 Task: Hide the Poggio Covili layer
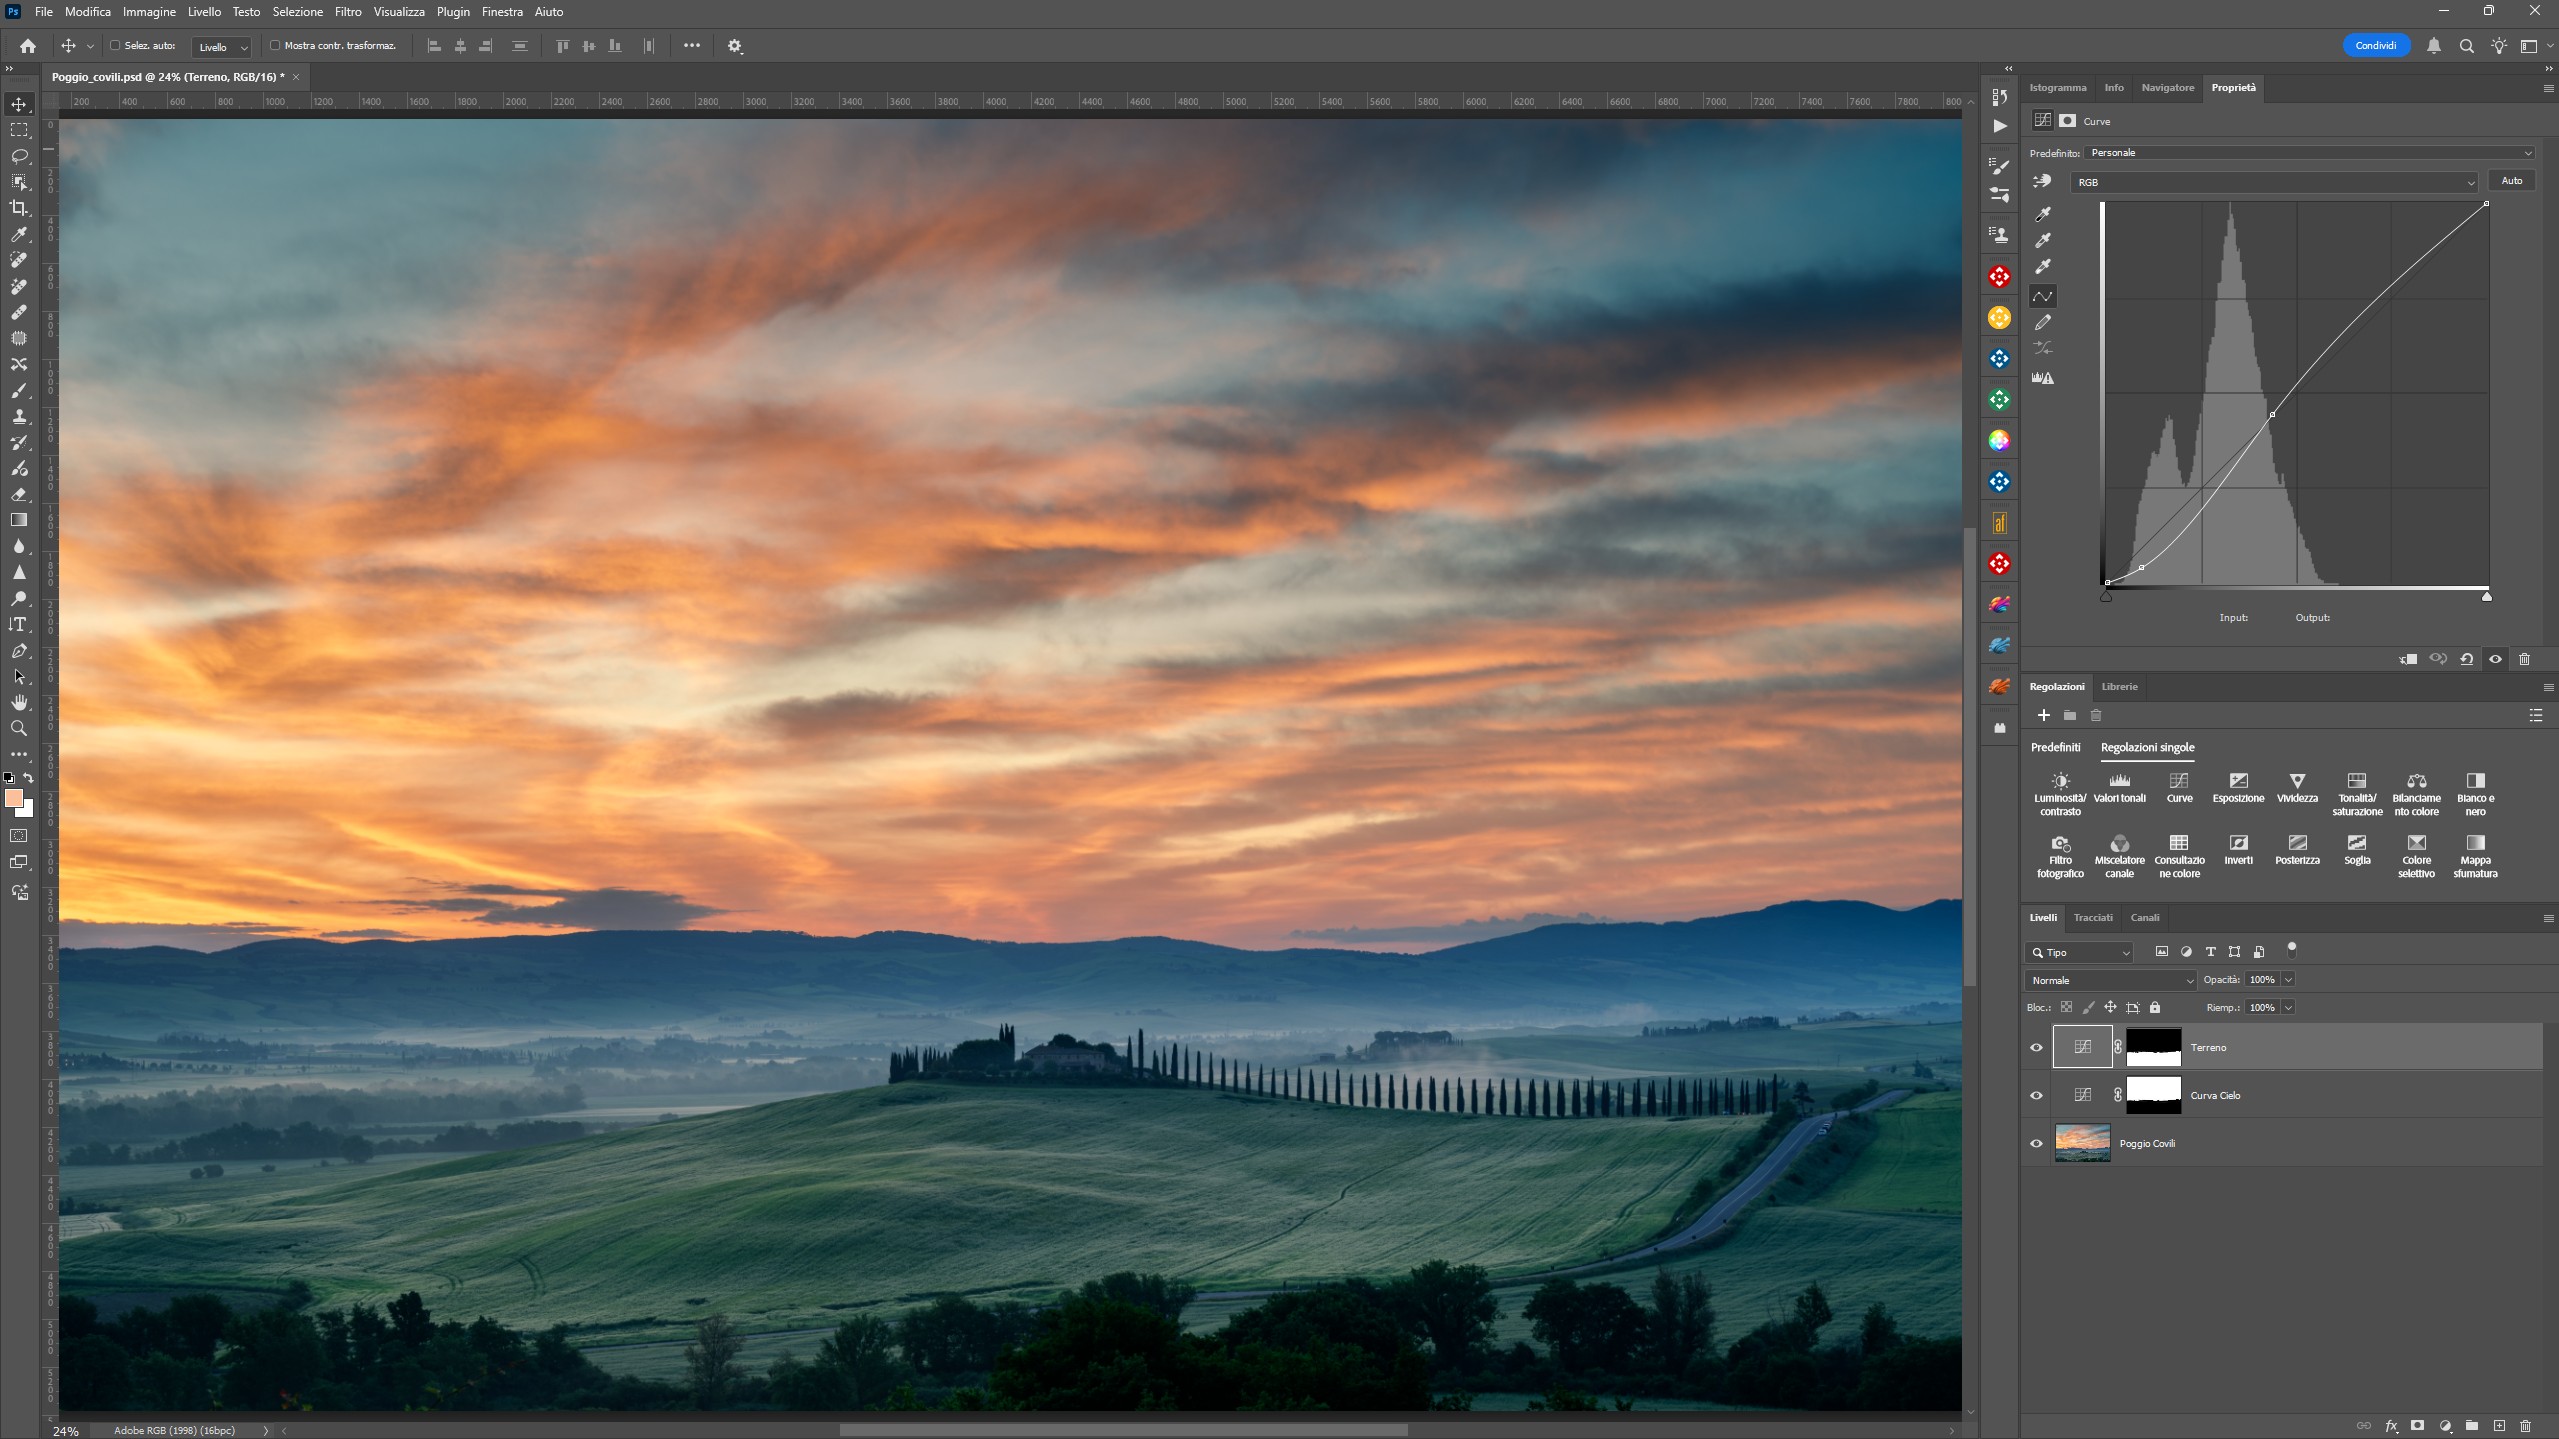point(2036,1143)
